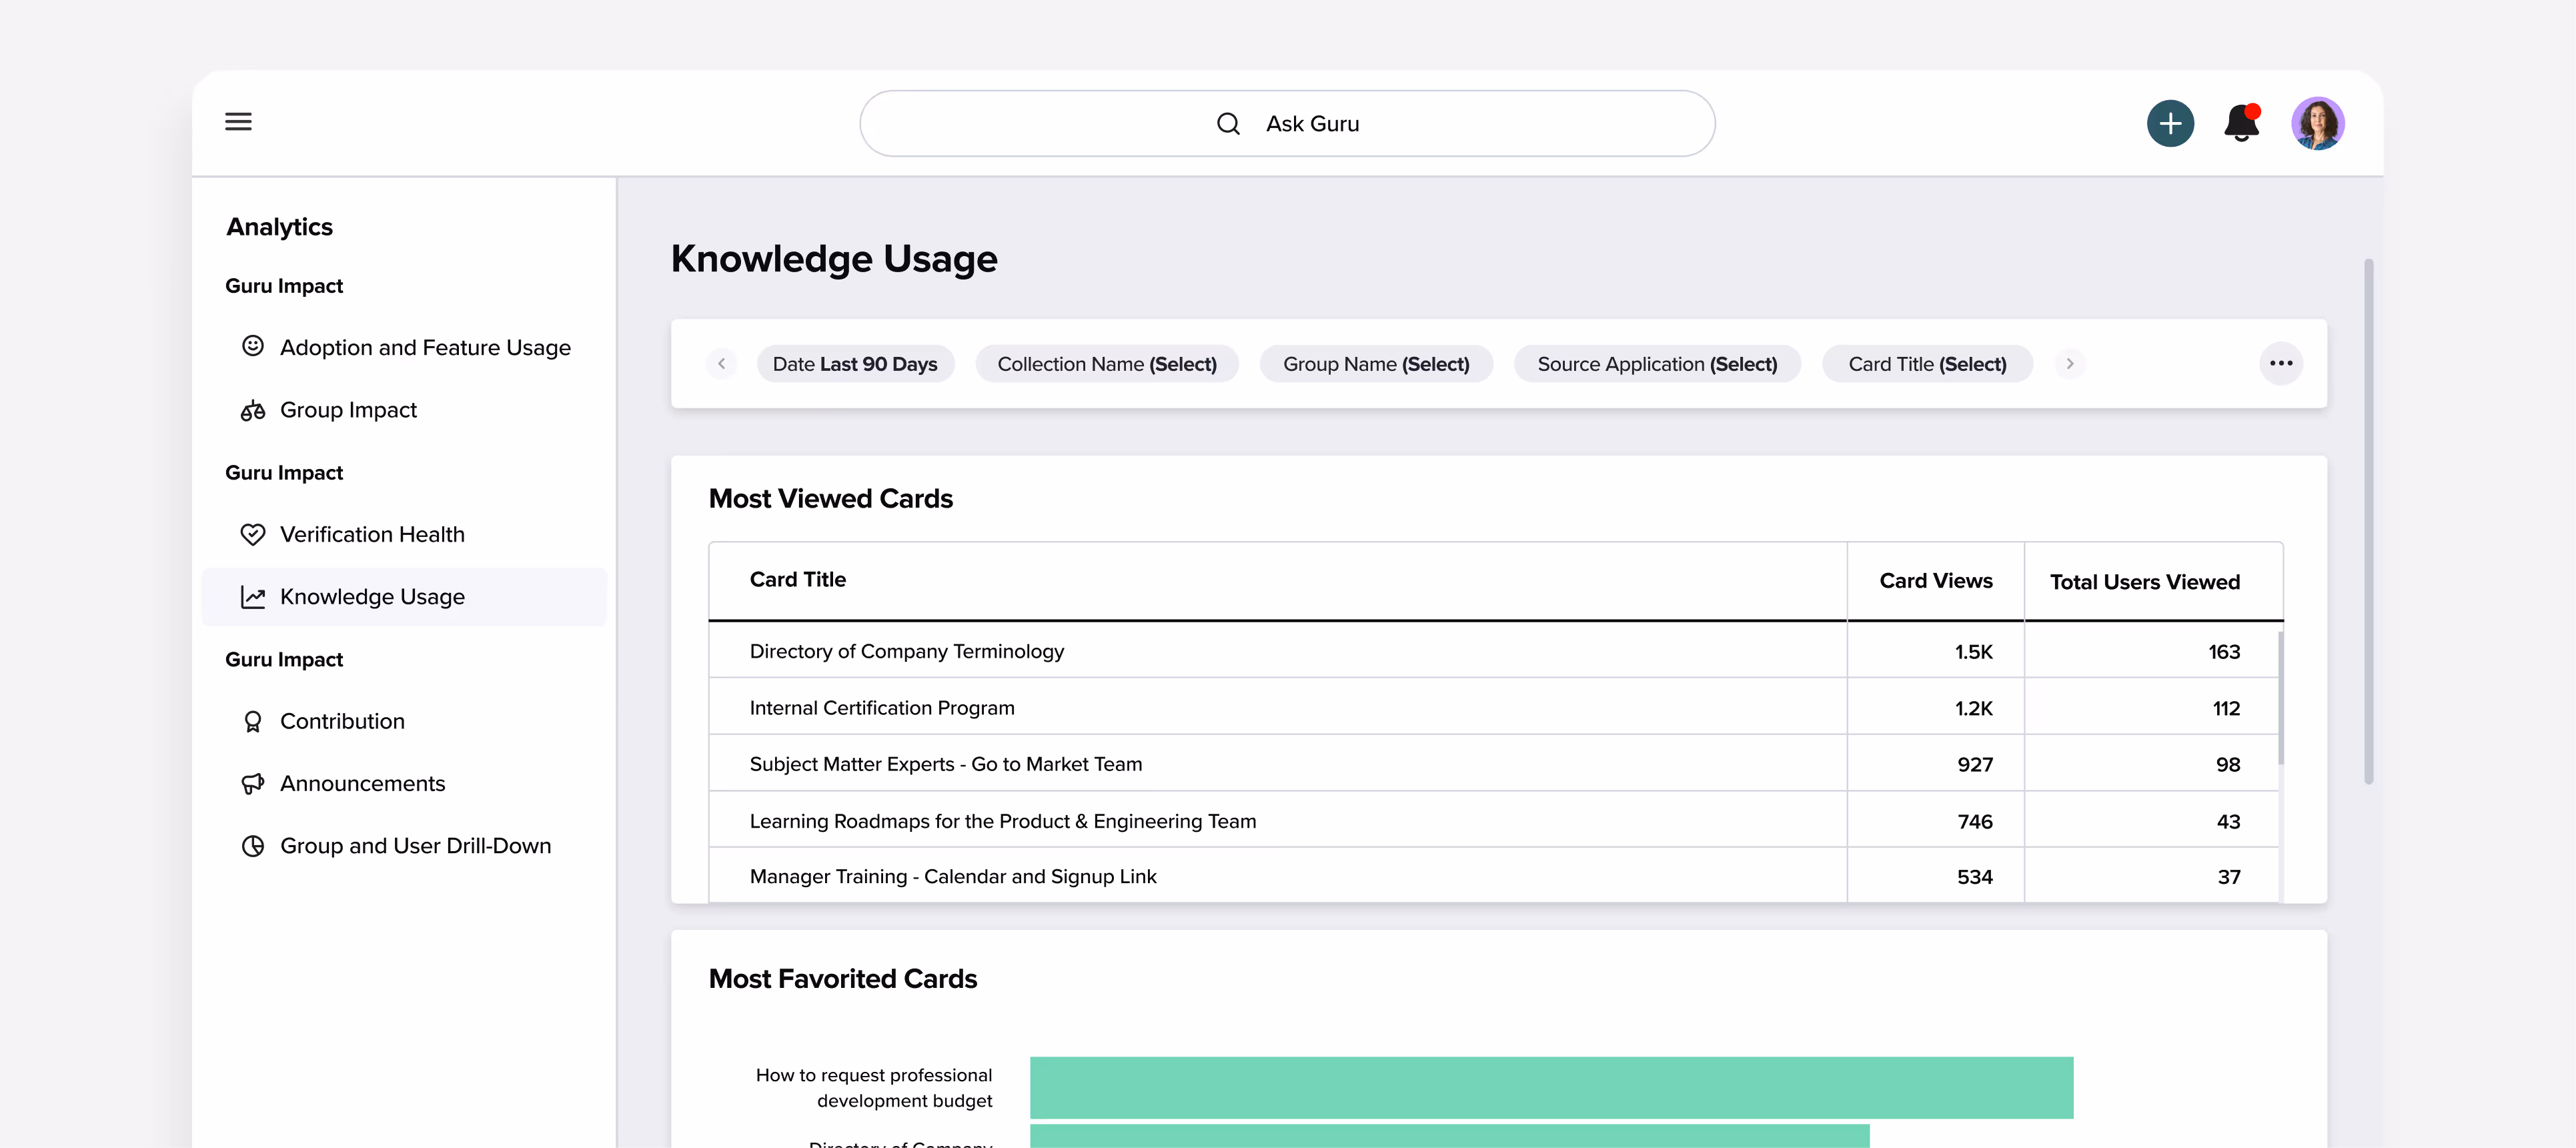Open the notifications bell
This screenshot has height=1148, width=2576.
2241,123
